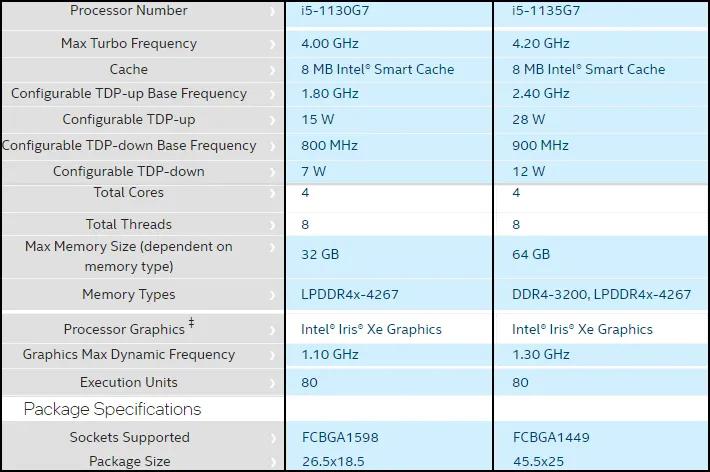This screenshot has width=710, height=472.
Task: Expand the Package Size row chevron
Action: click(x=273, y=462)
